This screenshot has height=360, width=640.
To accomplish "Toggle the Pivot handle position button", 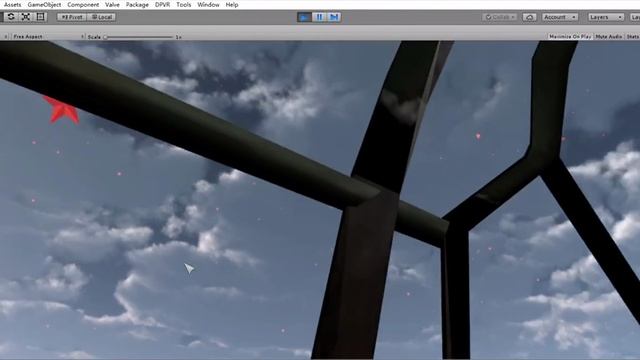I will (x=72, y=17).
